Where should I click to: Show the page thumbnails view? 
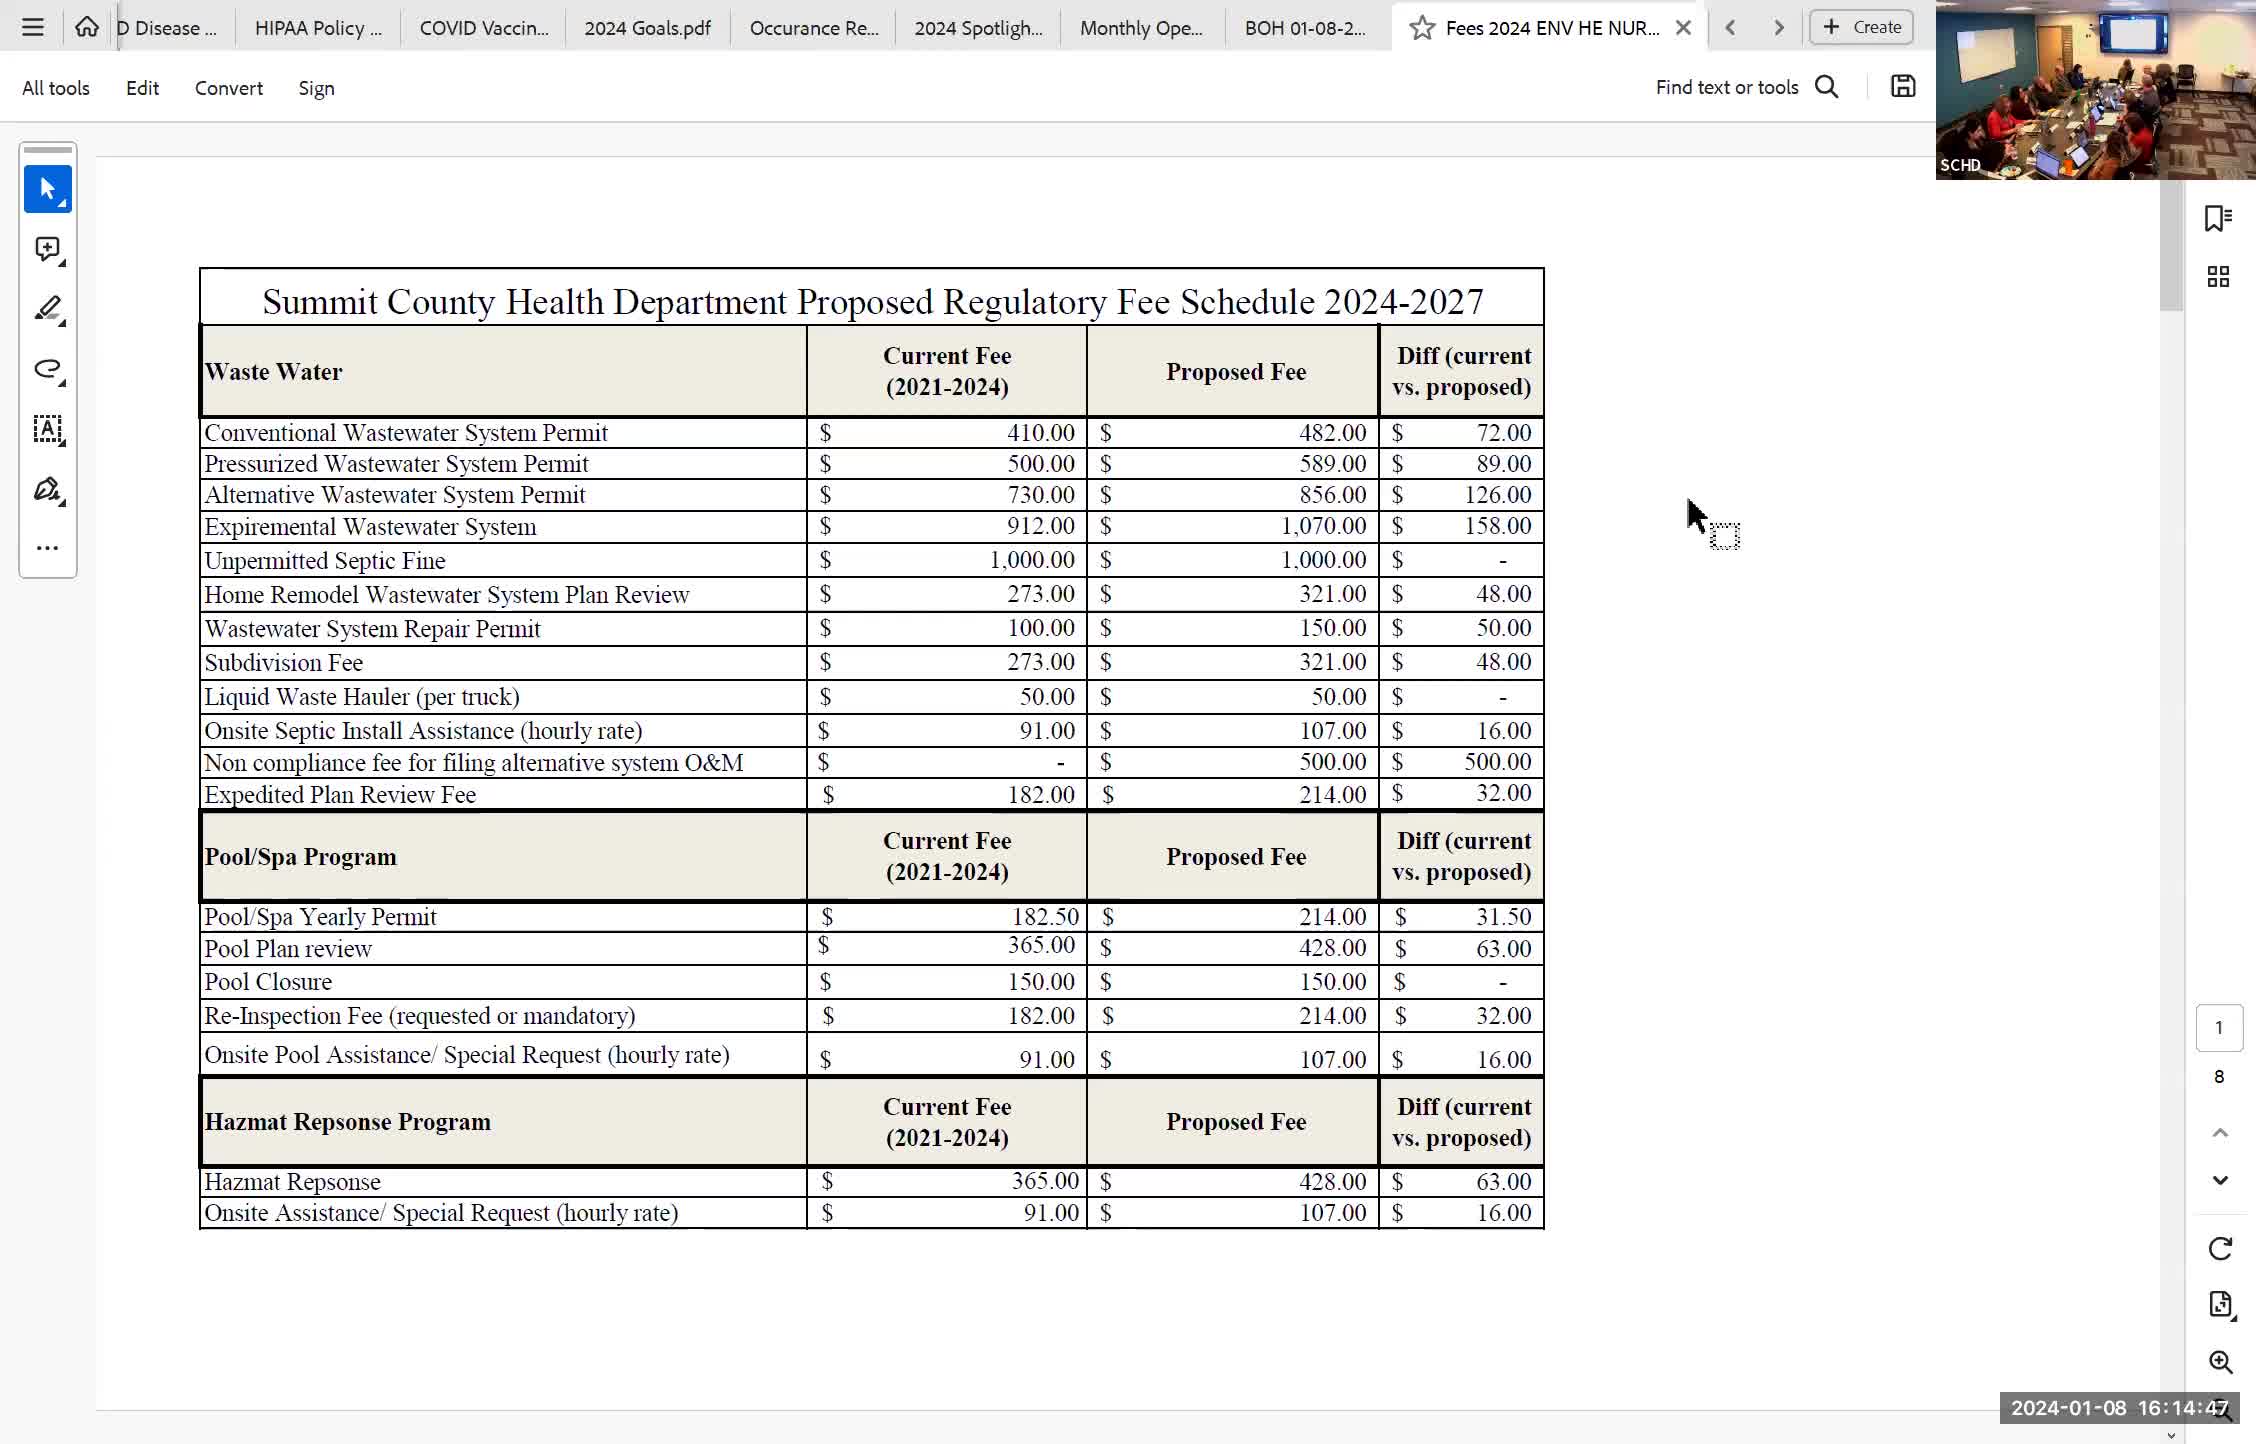pyautogui.click(x=2219, y=276)
